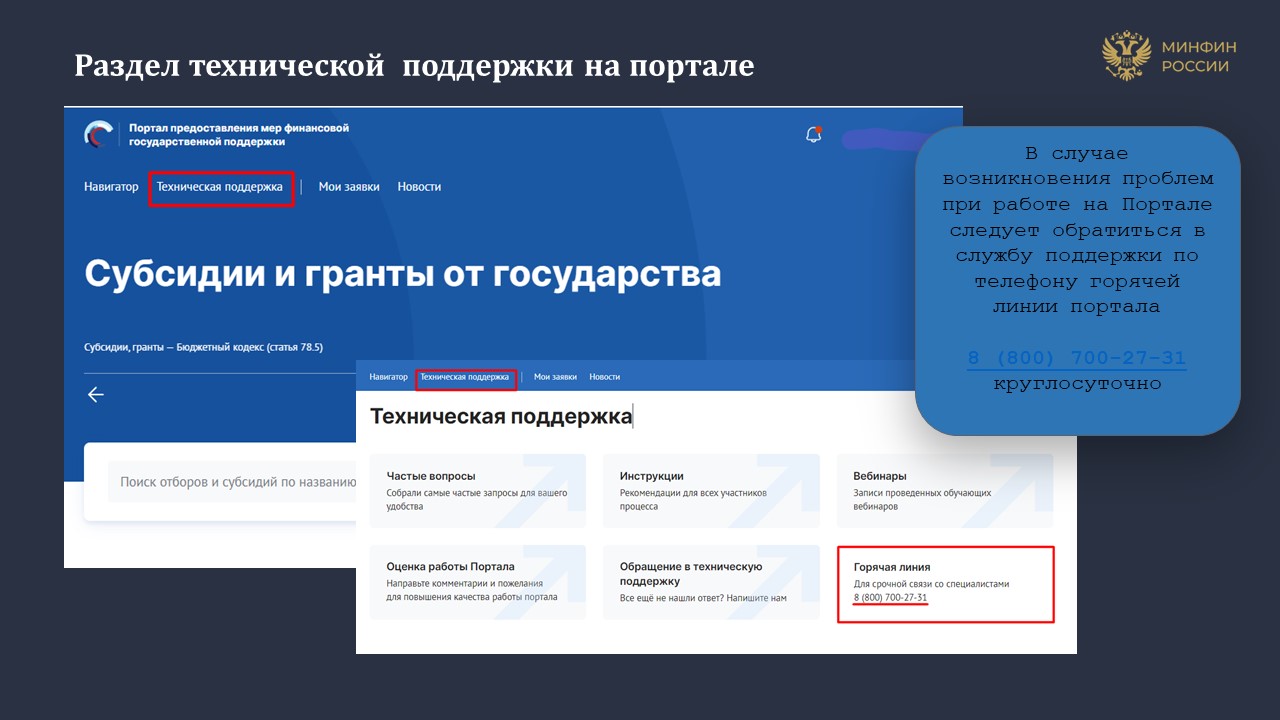The width and height of the screenshot is (1280, 720).
Task: Click the notification bell icon
Action: tap(813, 135)
